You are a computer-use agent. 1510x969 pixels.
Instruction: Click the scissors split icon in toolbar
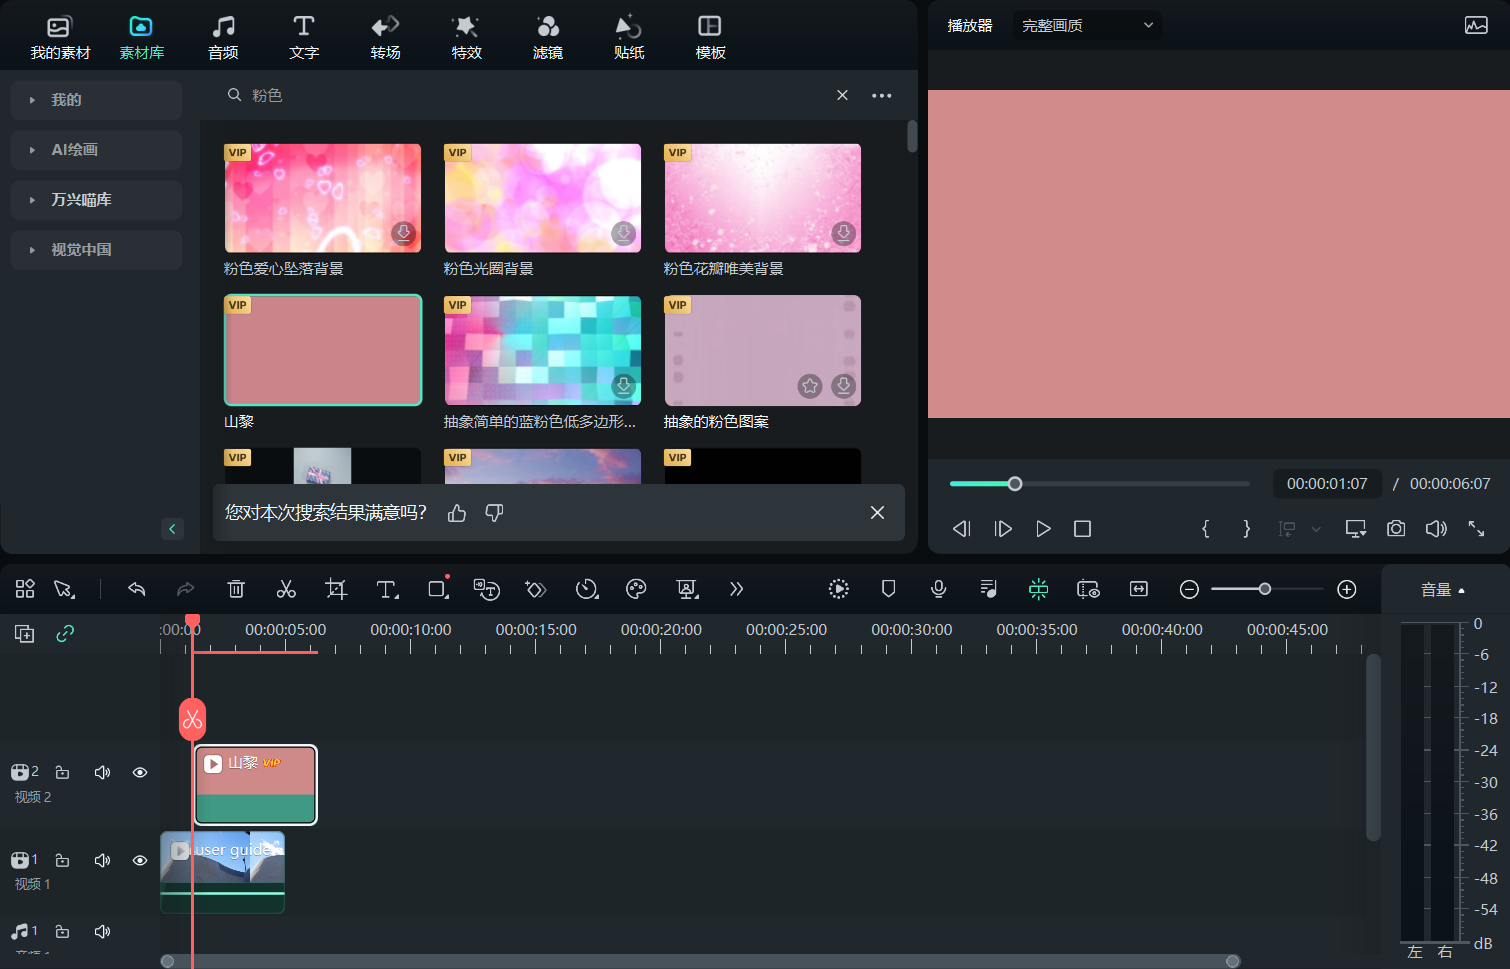point(286,589)
